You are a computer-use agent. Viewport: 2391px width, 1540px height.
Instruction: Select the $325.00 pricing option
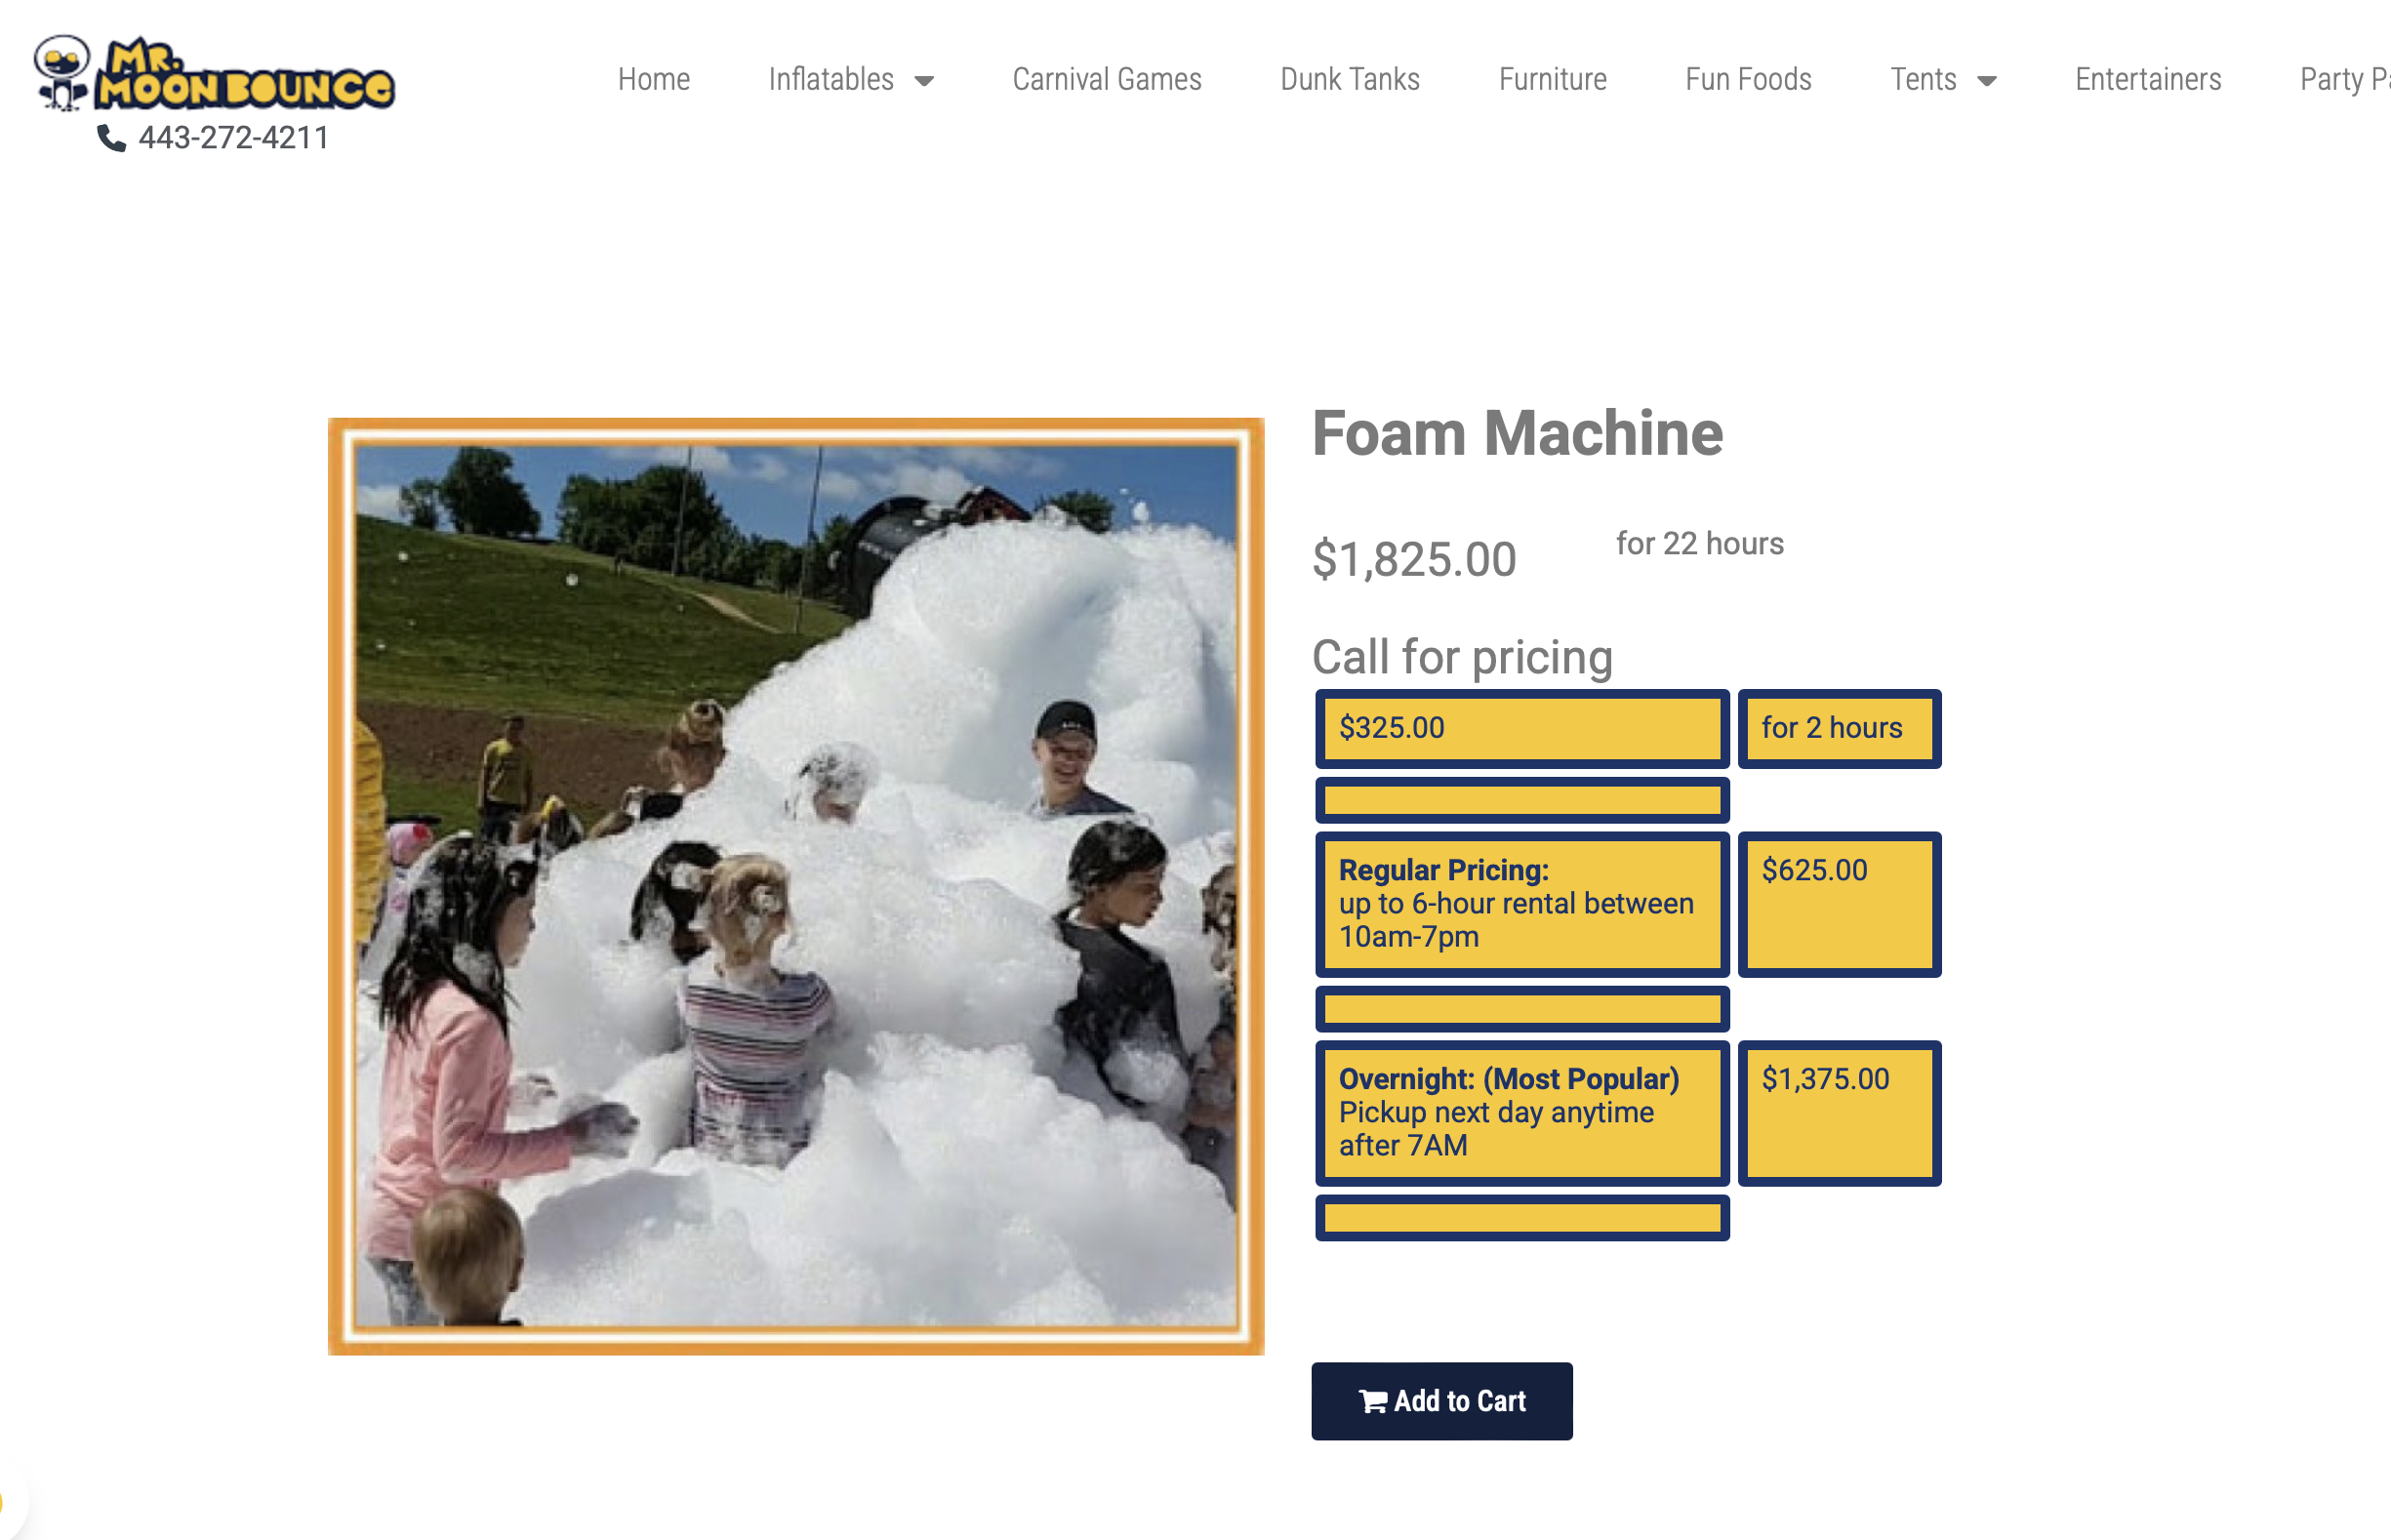[1521, 728]
